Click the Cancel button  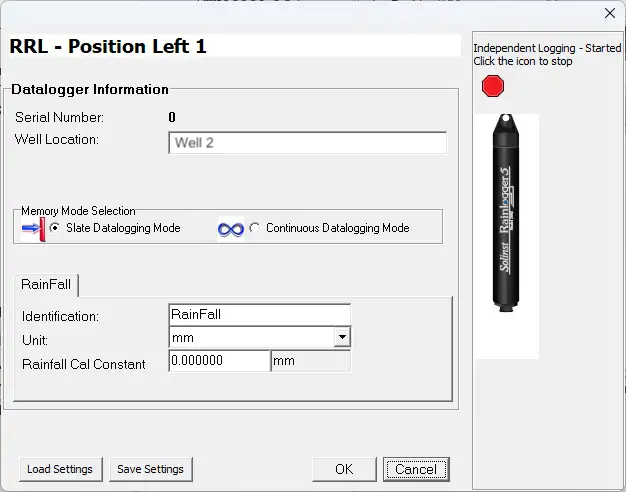(x=416, y=469)
